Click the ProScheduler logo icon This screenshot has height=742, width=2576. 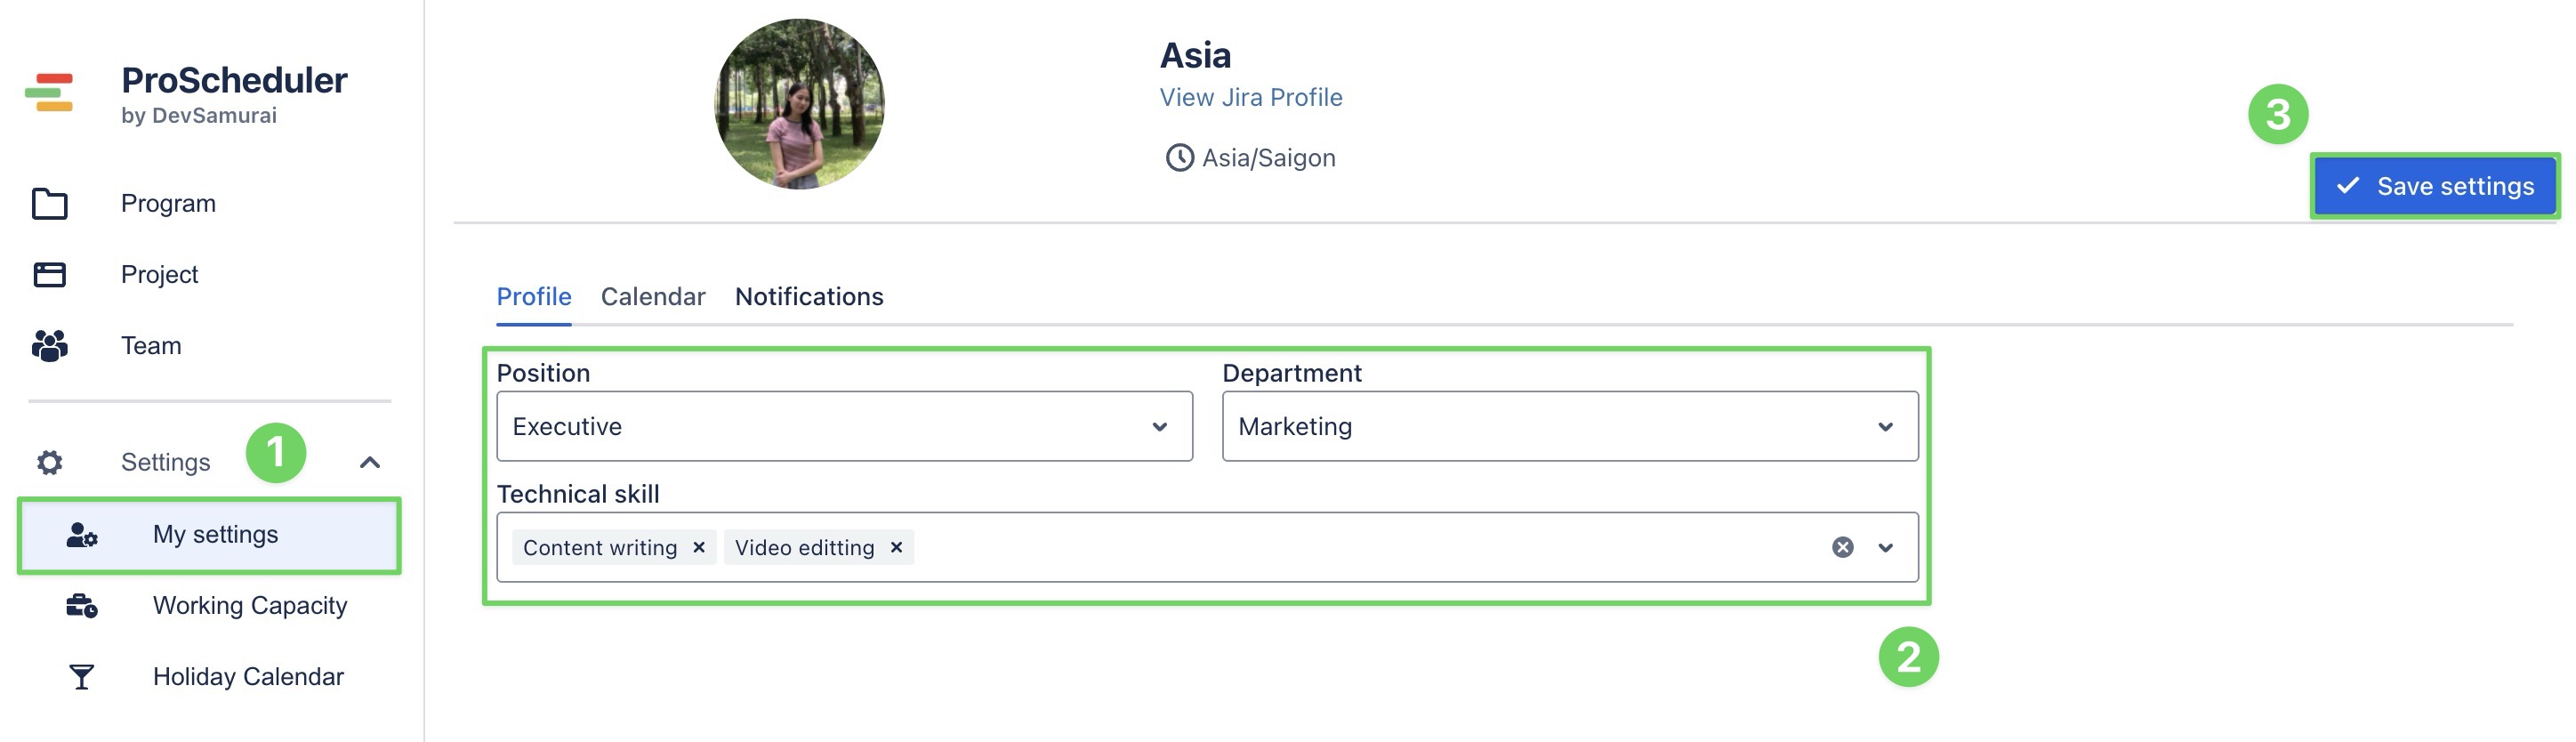click(49, 93)
